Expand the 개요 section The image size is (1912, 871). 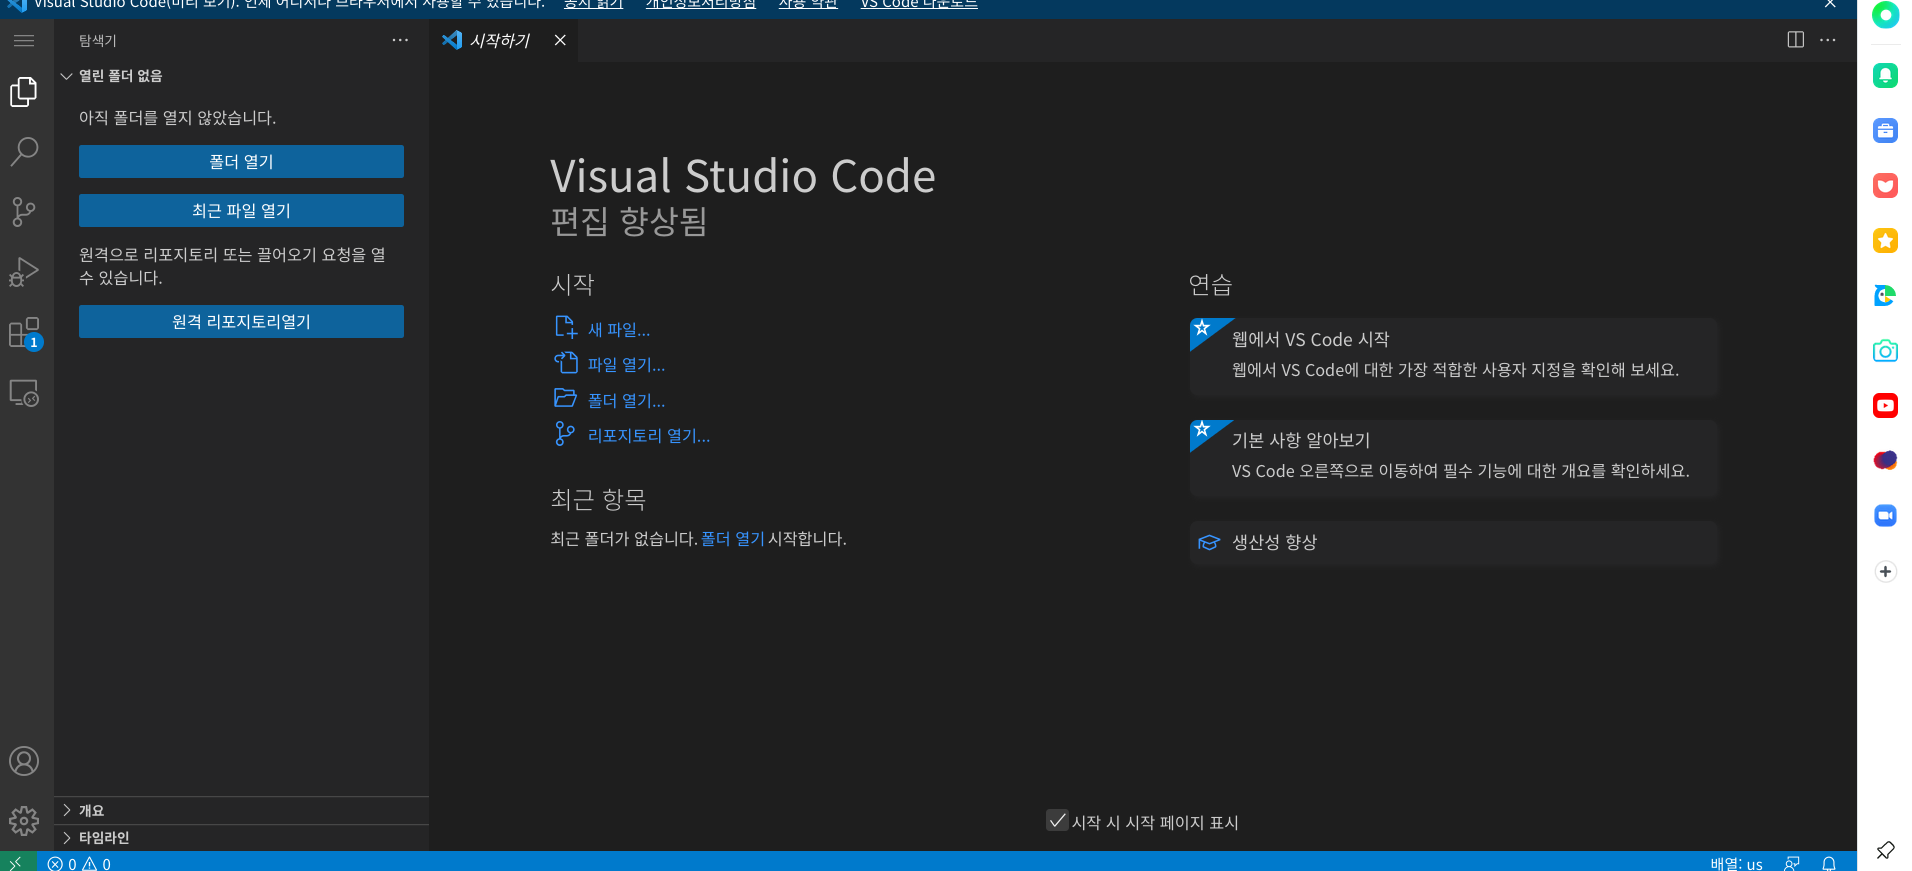coord(241,810)
